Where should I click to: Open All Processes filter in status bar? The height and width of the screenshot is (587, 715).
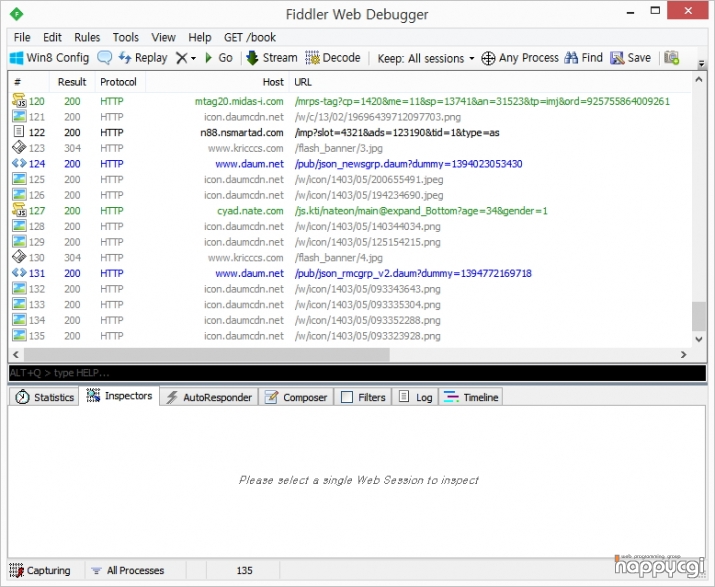point(127,571)
